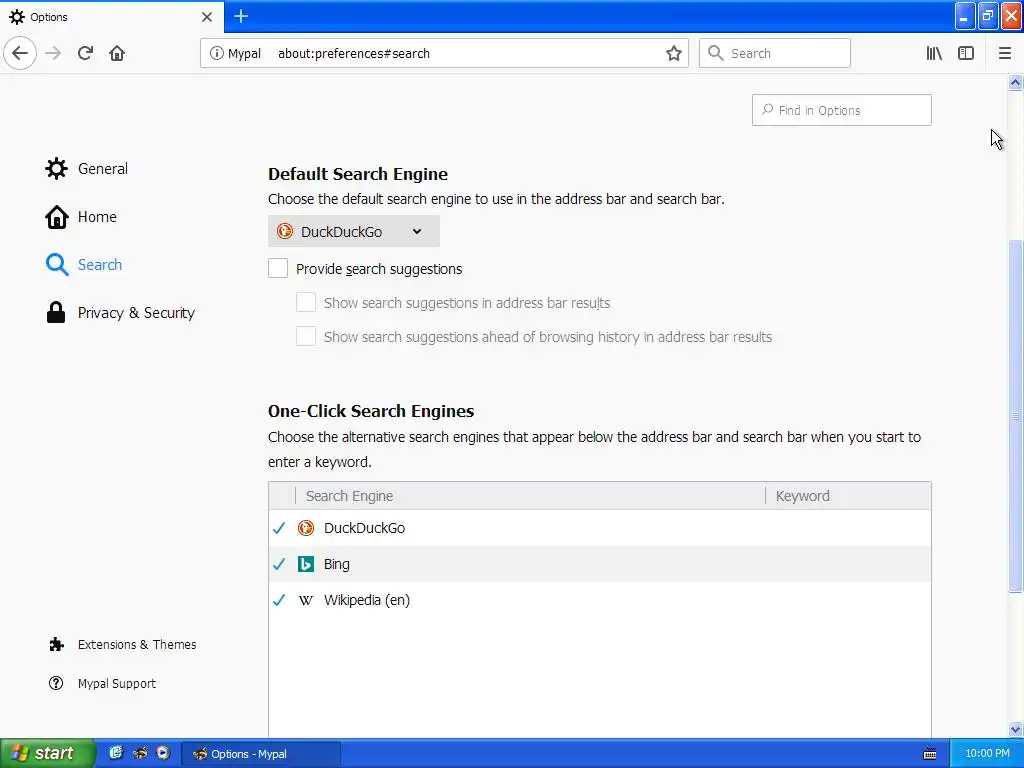This screenshot has width=1024, height=768.
Task: Click the Search Engine column header
Action: 530,496
